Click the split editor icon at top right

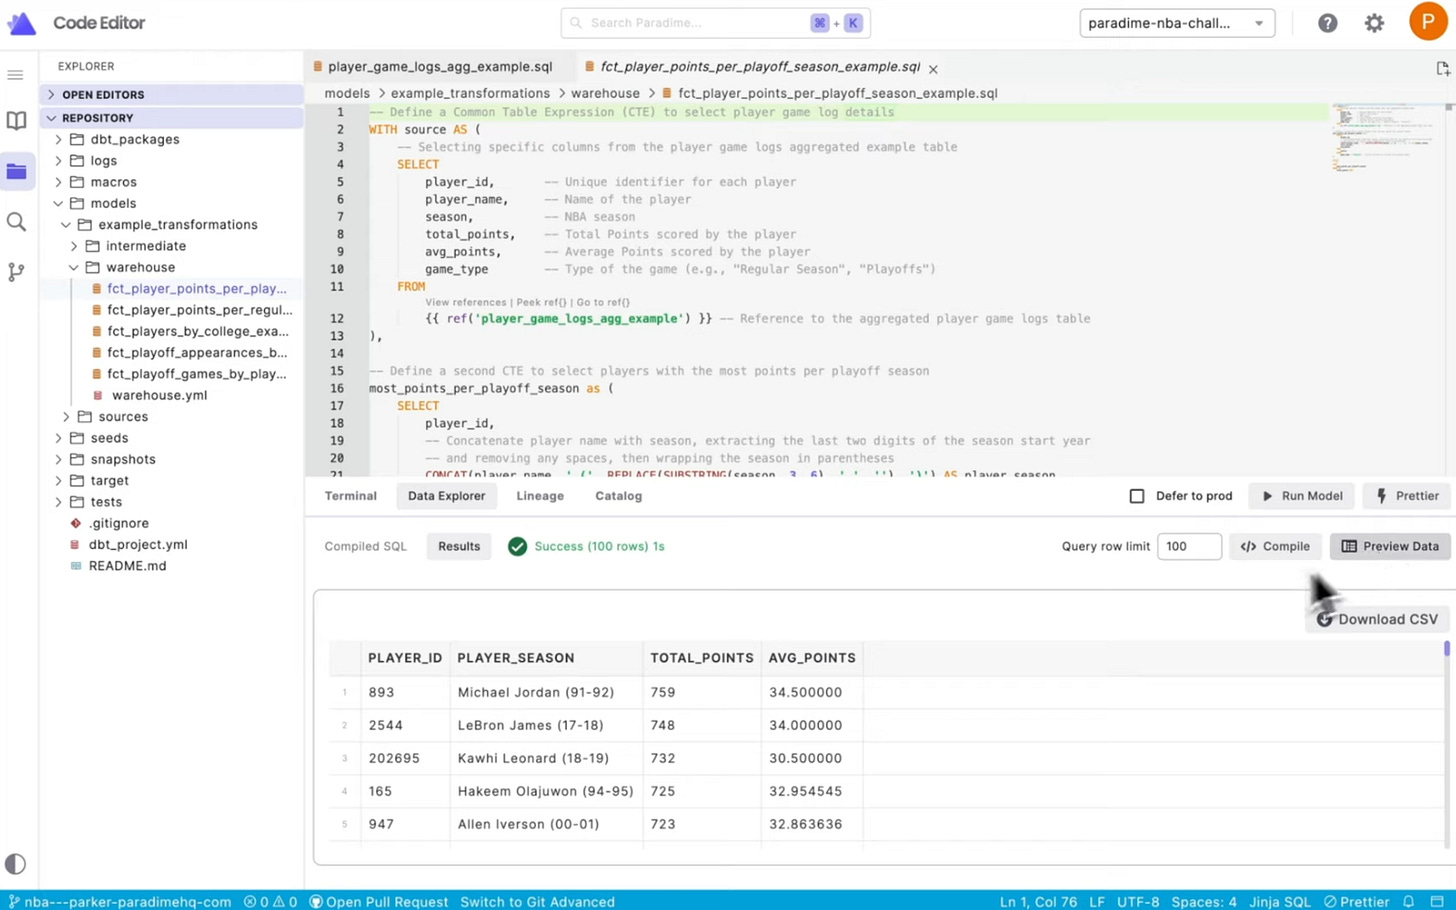(1442, 68)
